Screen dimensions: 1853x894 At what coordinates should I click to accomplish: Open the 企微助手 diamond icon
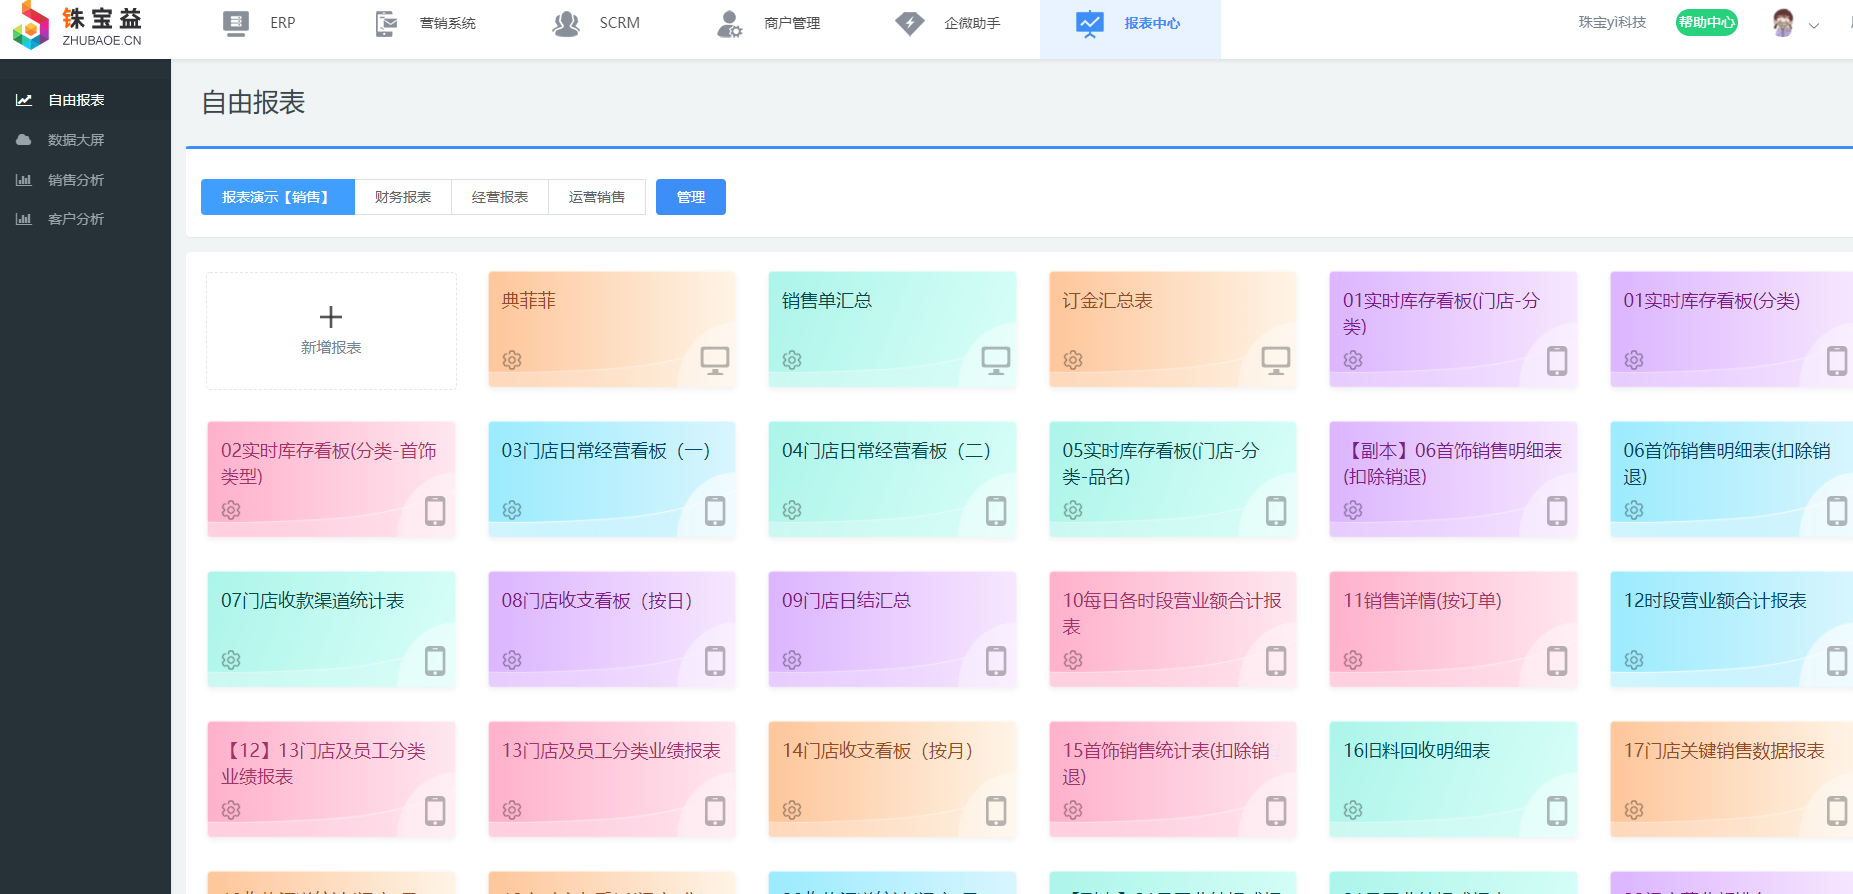[x=910, y=23]
